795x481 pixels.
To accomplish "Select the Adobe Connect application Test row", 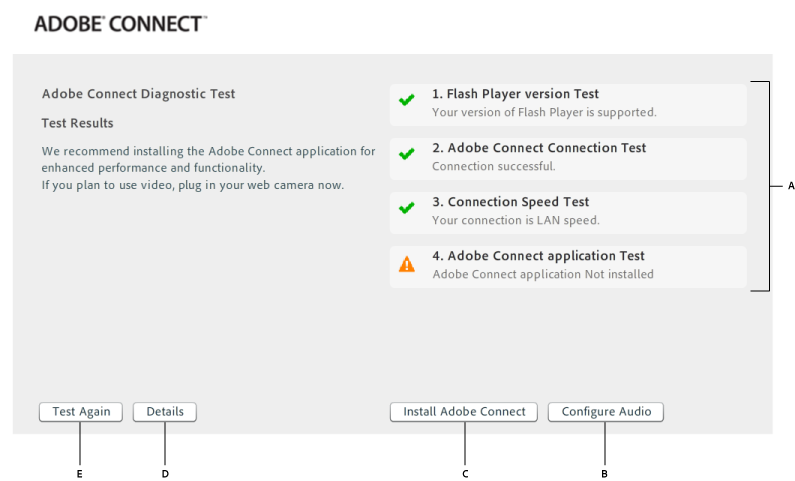I will (x=568, y=267).
